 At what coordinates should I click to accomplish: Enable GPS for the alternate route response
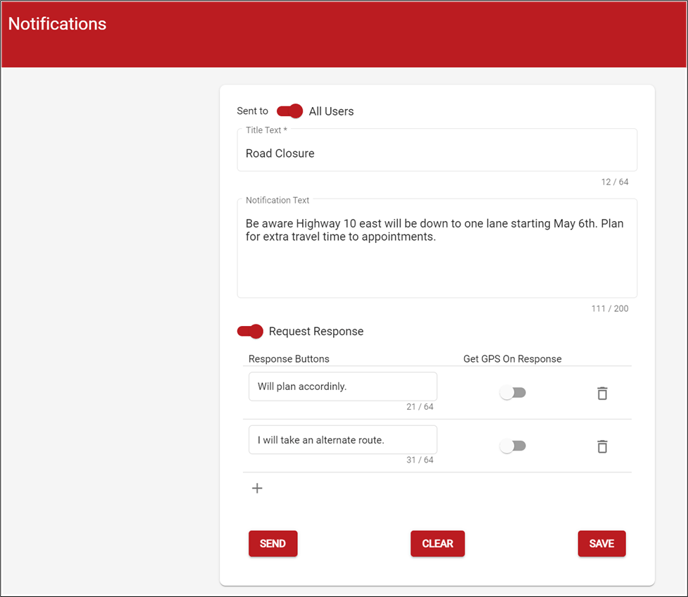[x=513, y=446]
